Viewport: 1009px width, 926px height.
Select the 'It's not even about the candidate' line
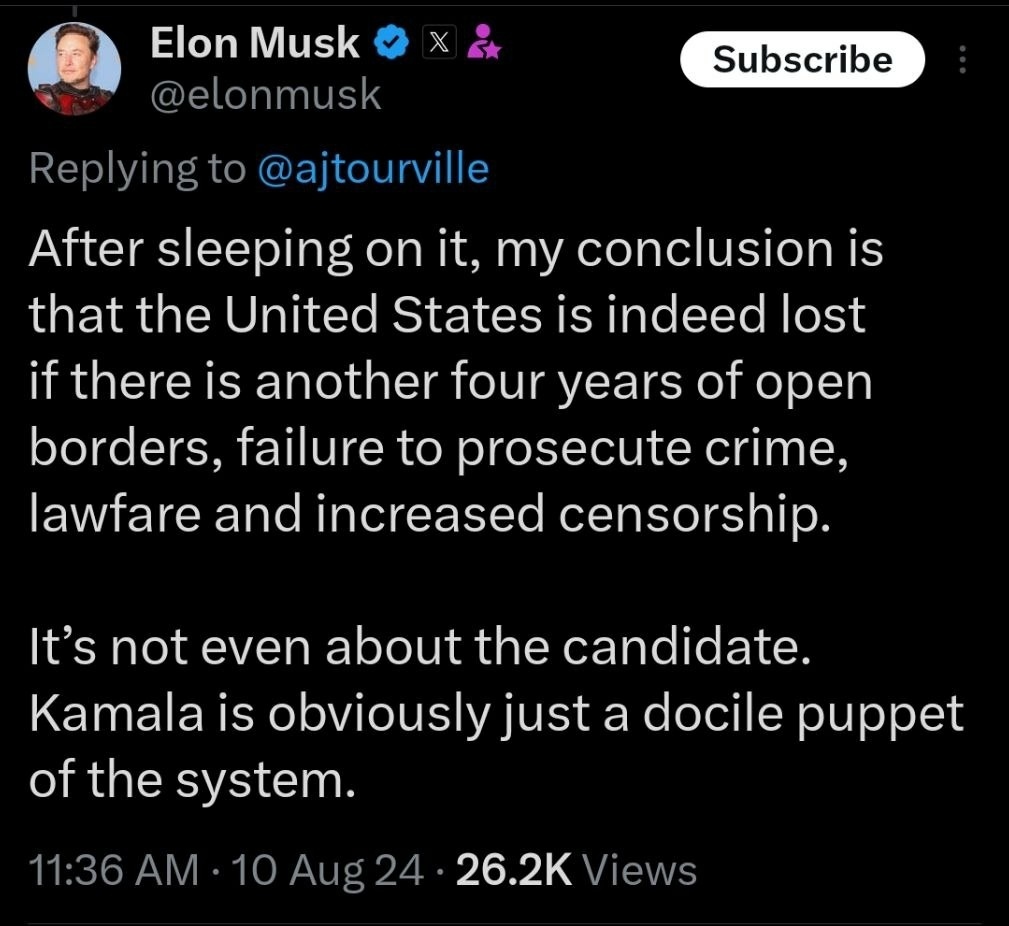[x=417, y=649]
